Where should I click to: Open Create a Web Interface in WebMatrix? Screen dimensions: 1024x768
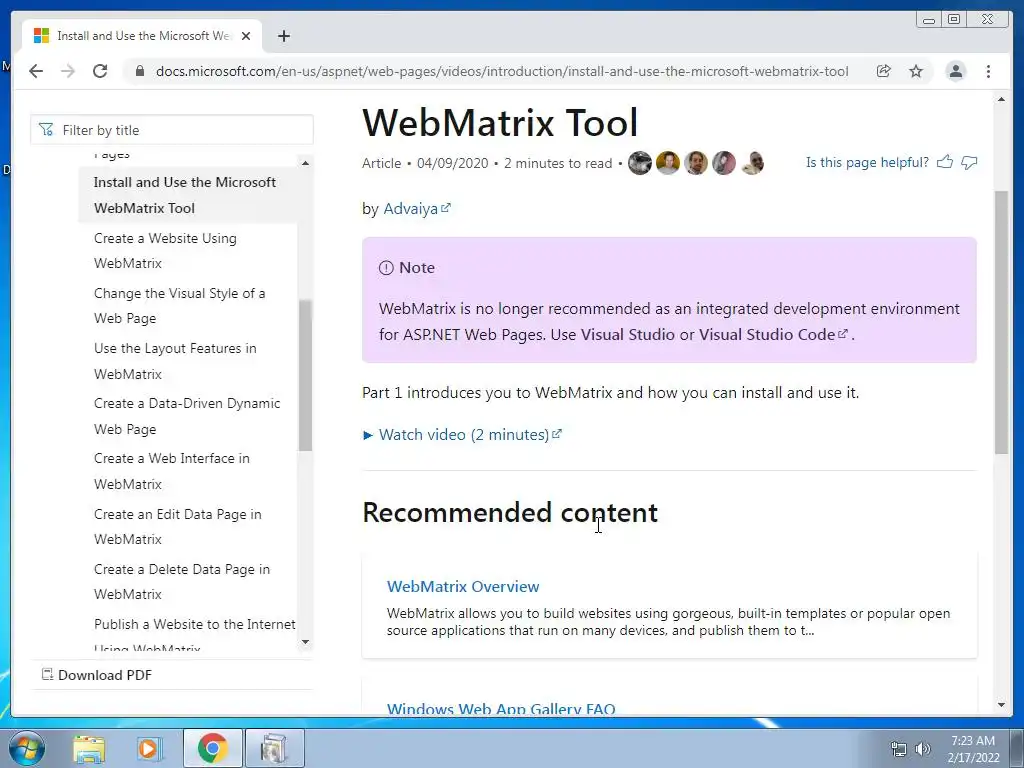coord(172,471)
